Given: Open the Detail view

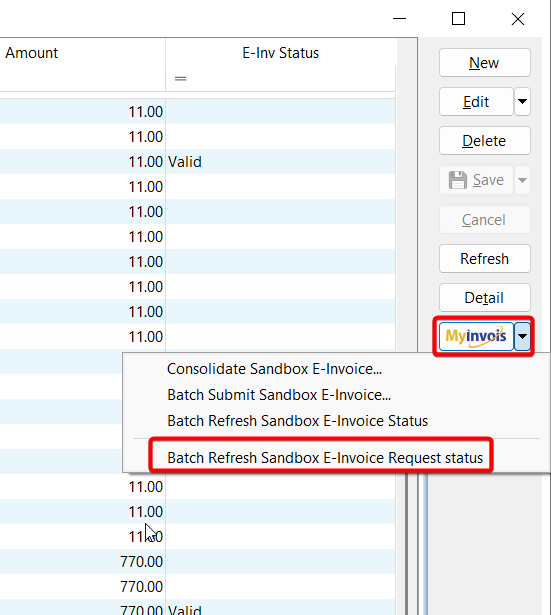Looking at the screenshot, I should click(x=485, y=298).
